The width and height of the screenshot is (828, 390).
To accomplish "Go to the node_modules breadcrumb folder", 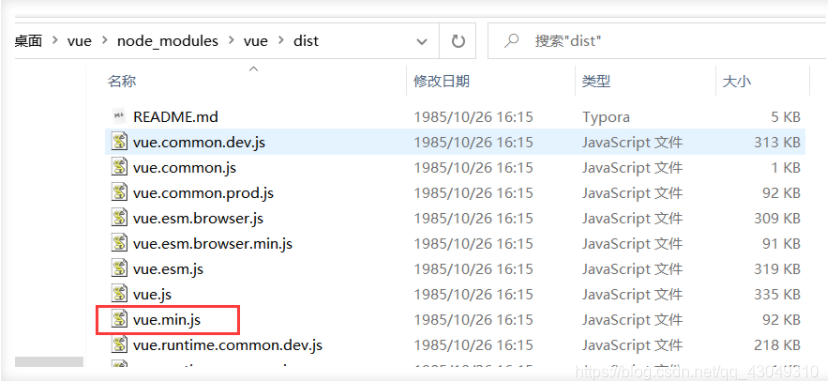I will coord(167,41).
